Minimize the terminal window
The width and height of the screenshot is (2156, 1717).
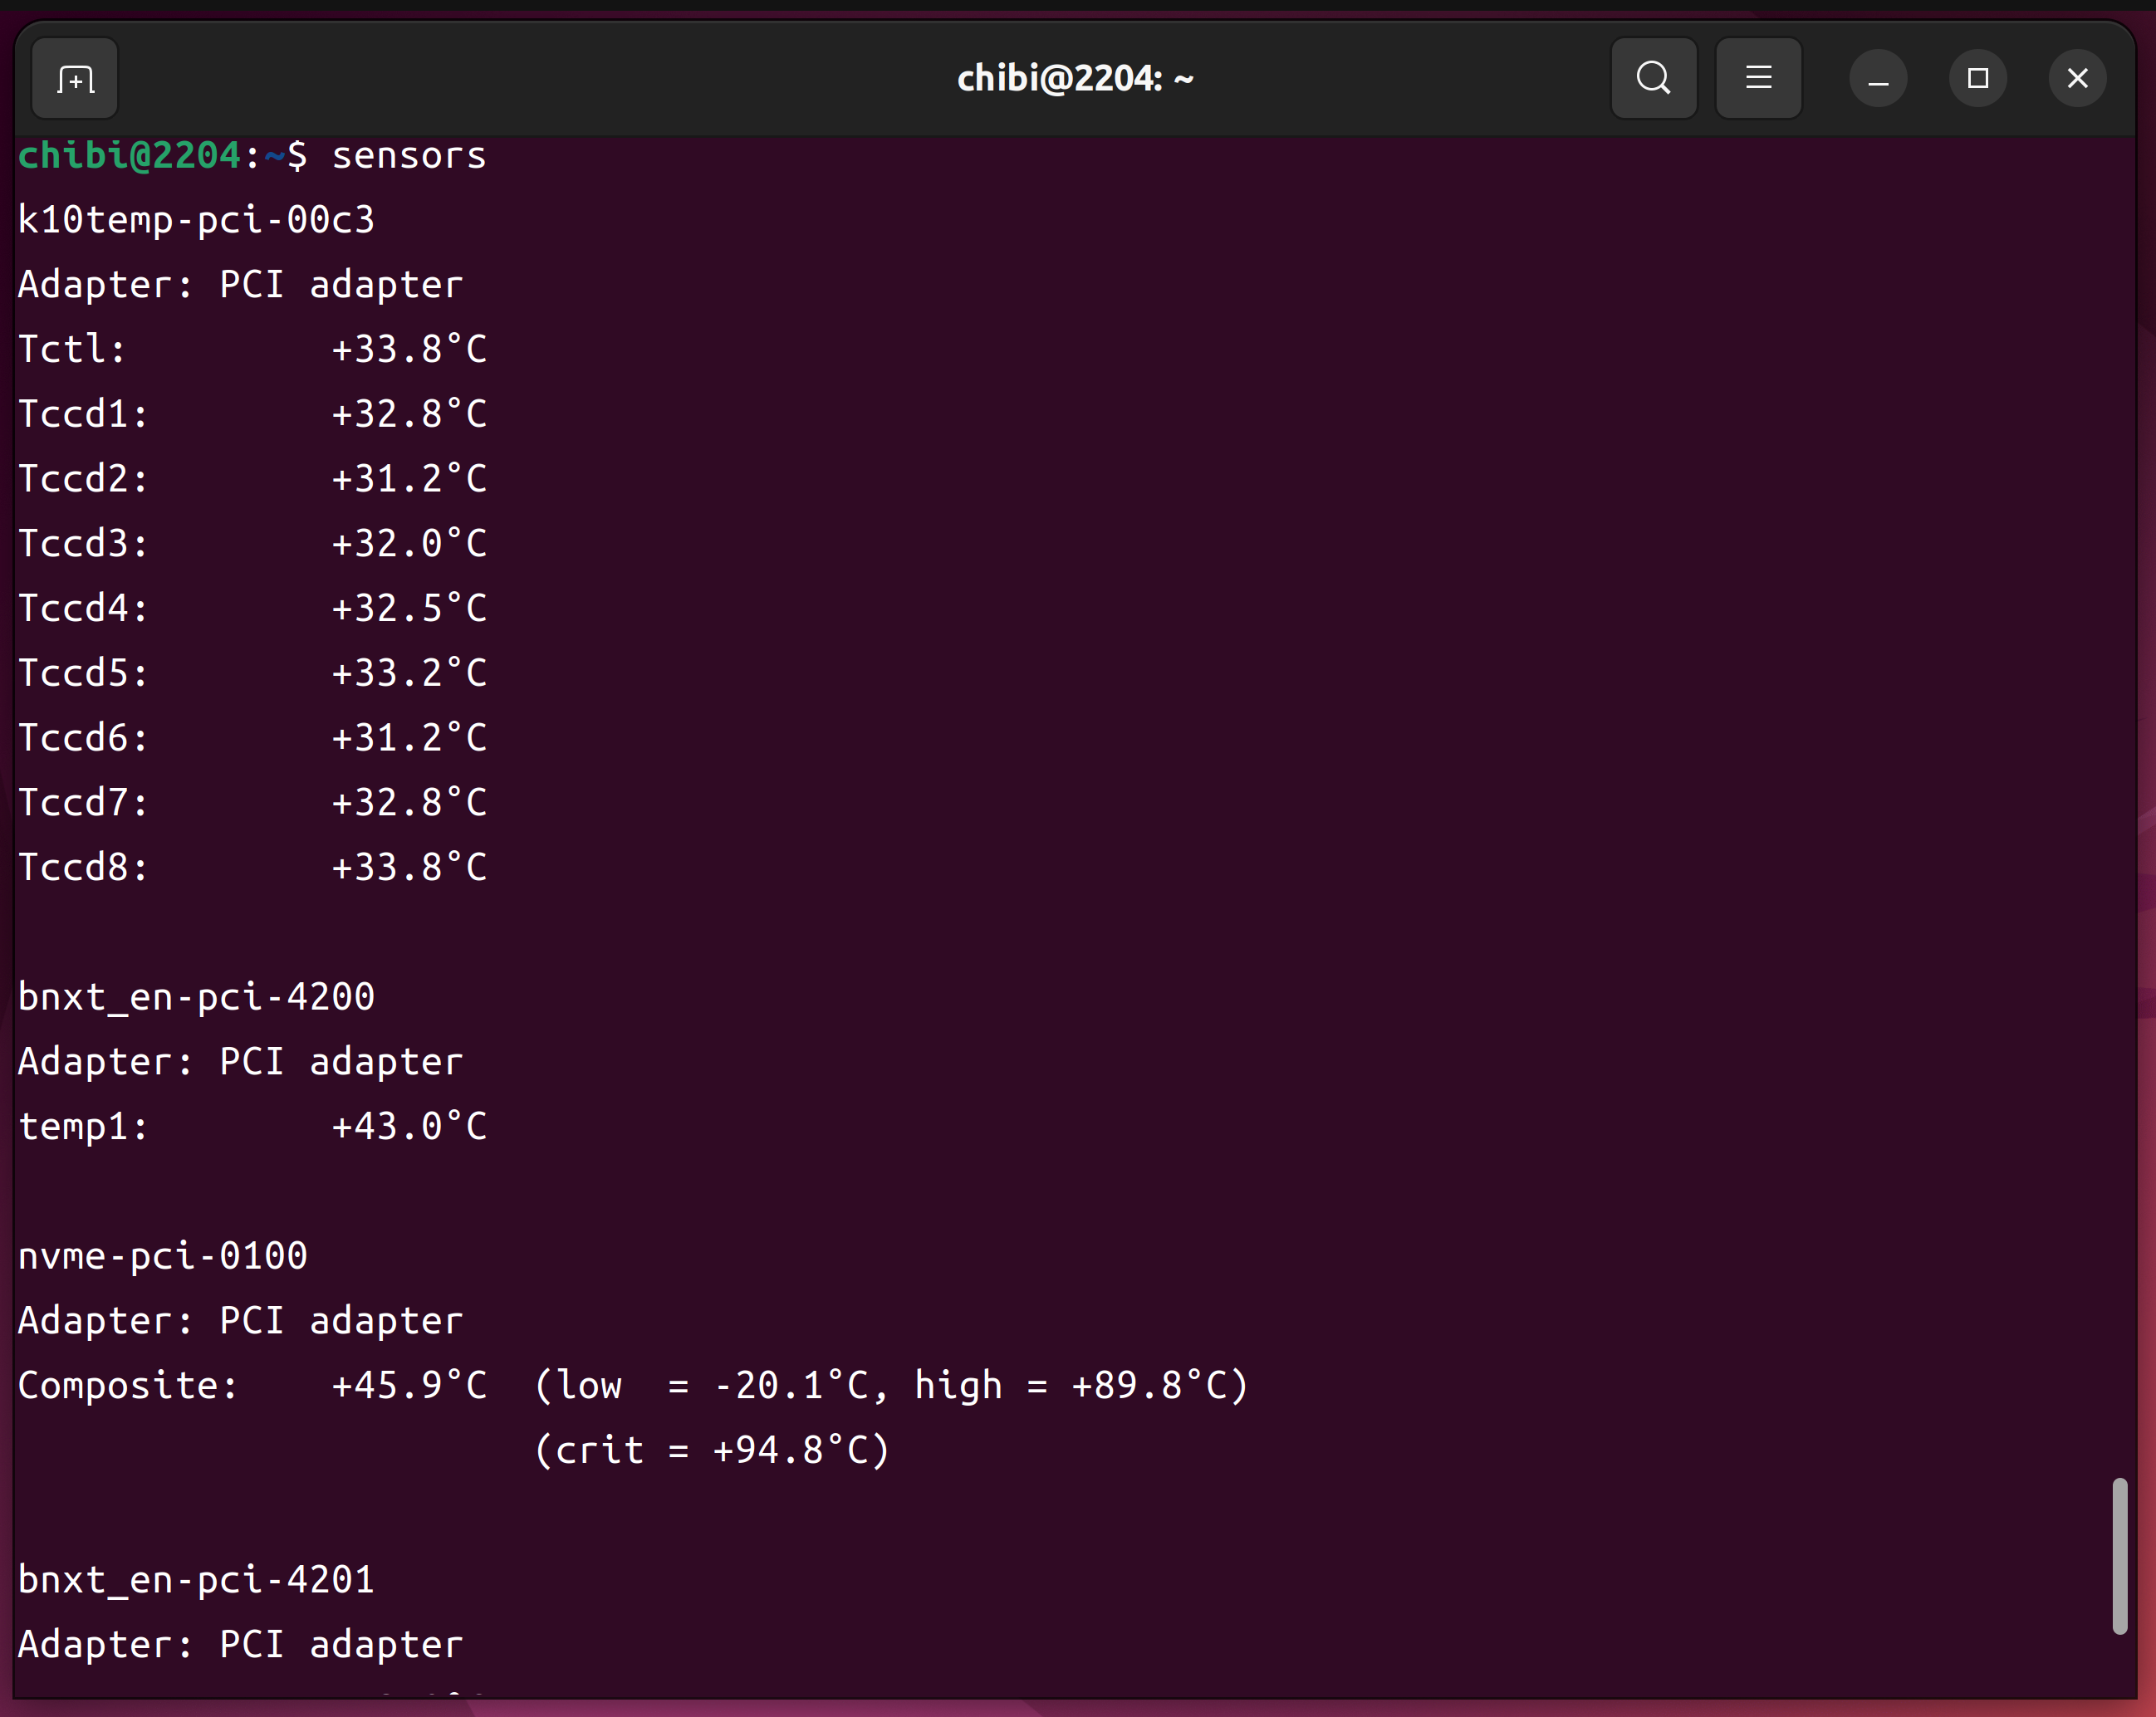point(1878,79)
